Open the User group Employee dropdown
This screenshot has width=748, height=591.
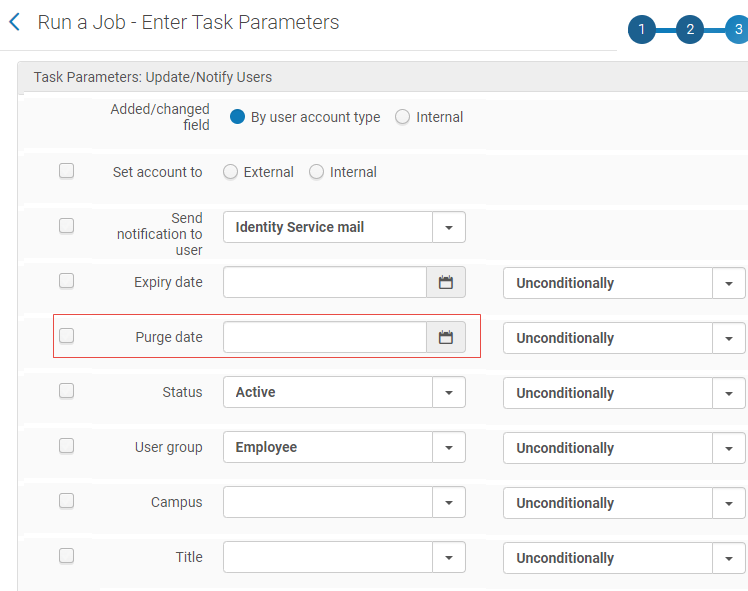344,447
